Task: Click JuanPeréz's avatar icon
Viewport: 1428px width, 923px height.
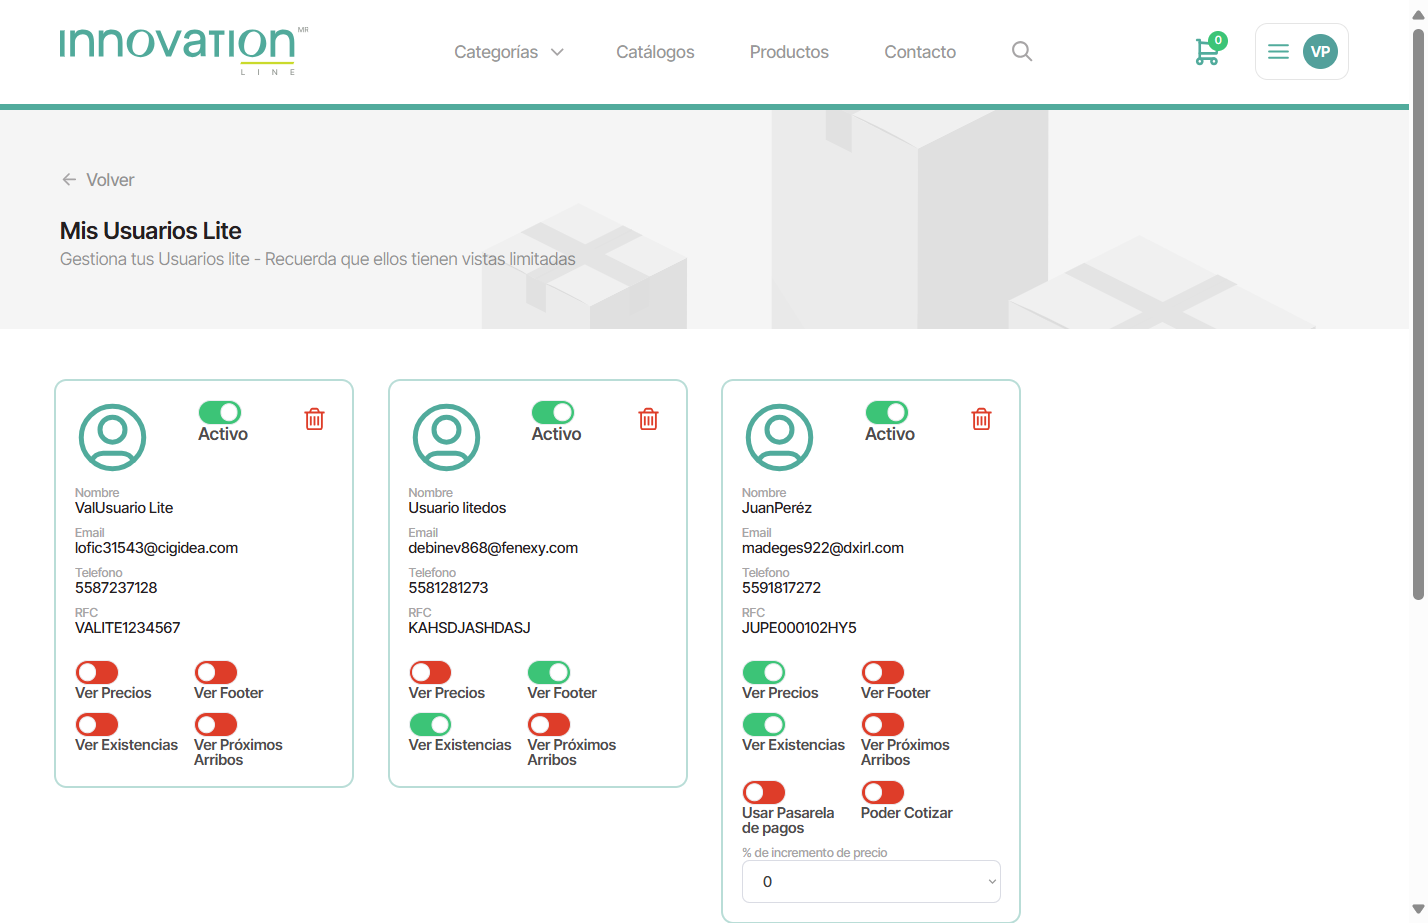Action: tap(780, 437)
